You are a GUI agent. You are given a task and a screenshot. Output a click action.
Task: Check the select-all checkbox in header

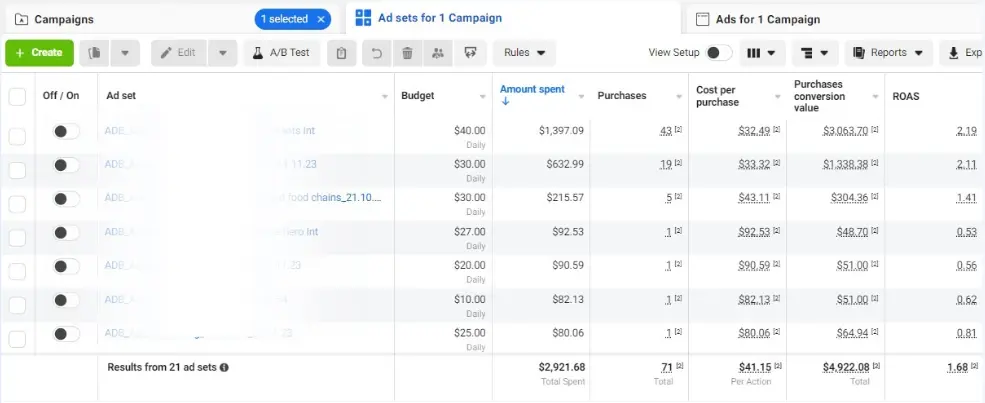point(17,97)
